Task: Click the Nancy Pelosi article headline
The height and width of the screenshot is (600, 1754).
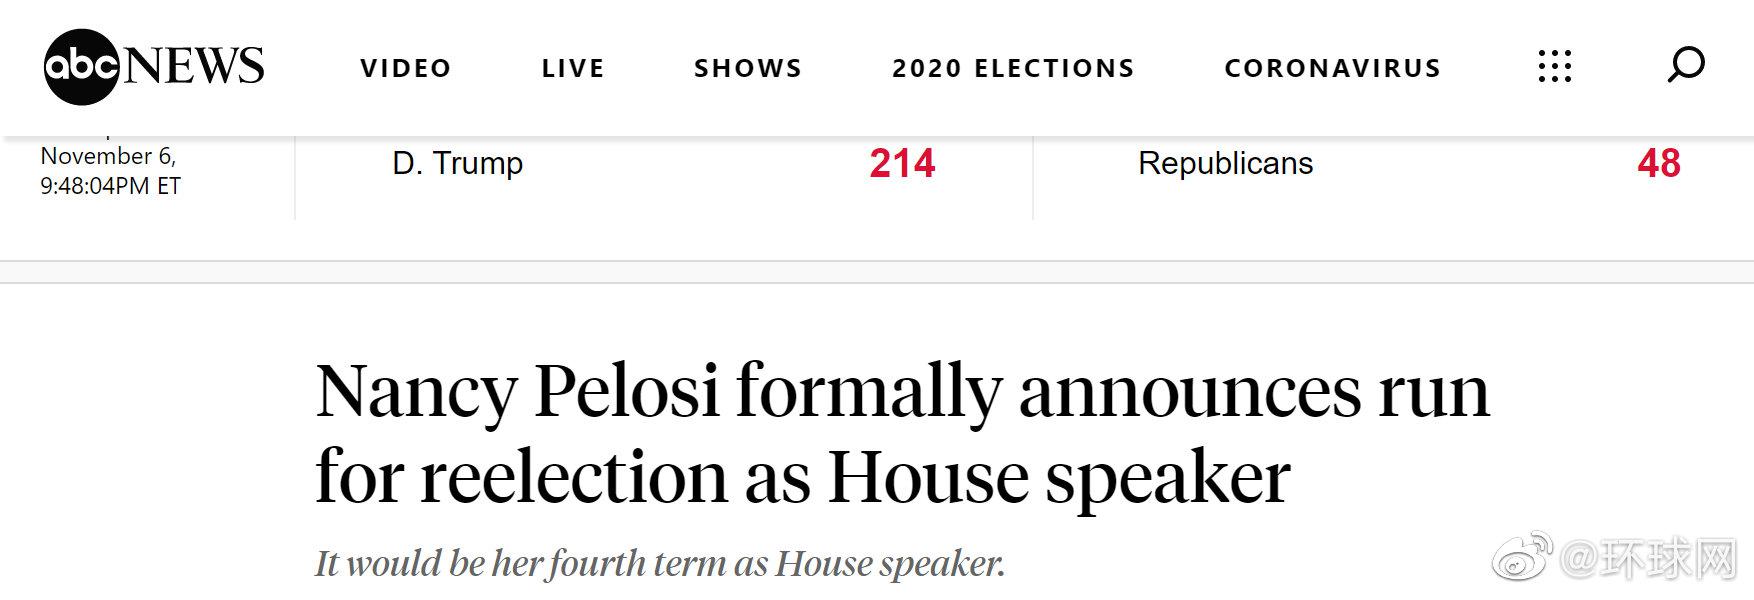Action: click(902, 432)
